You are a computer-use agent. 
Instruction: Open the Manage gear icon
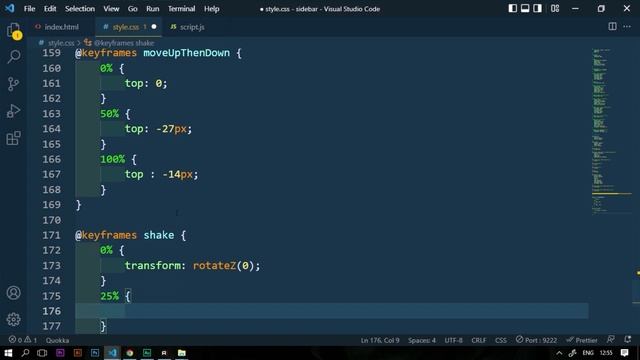13,319
